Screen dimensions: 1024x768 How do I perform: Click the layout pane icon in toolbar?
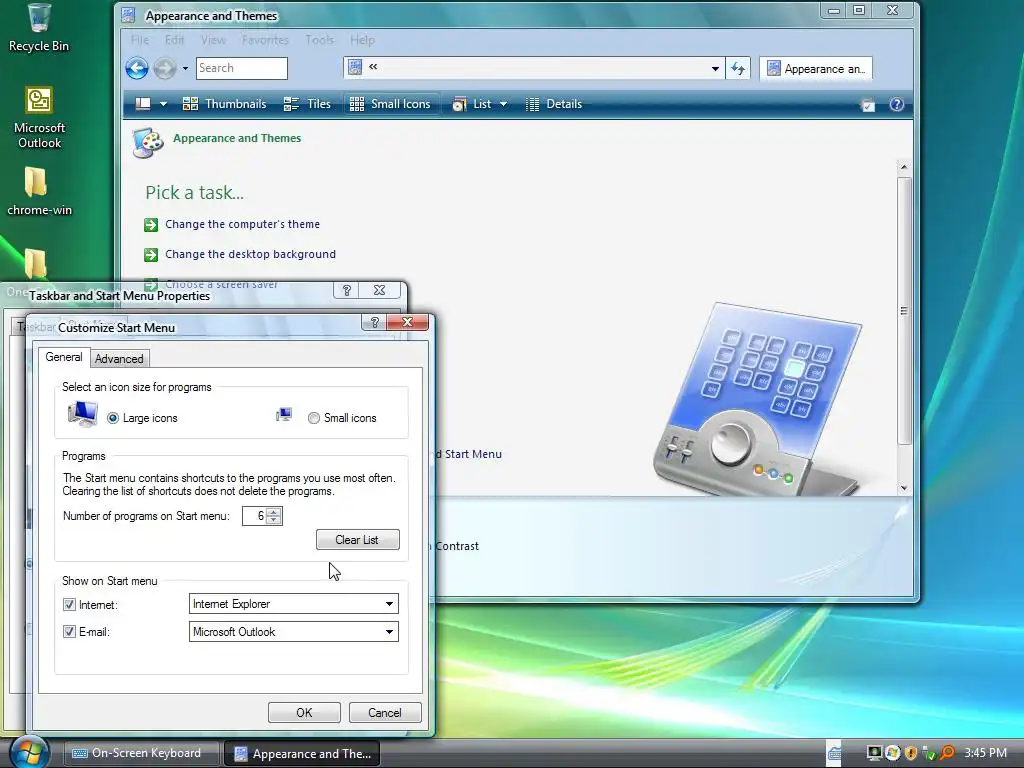click(x=142, y=104)
